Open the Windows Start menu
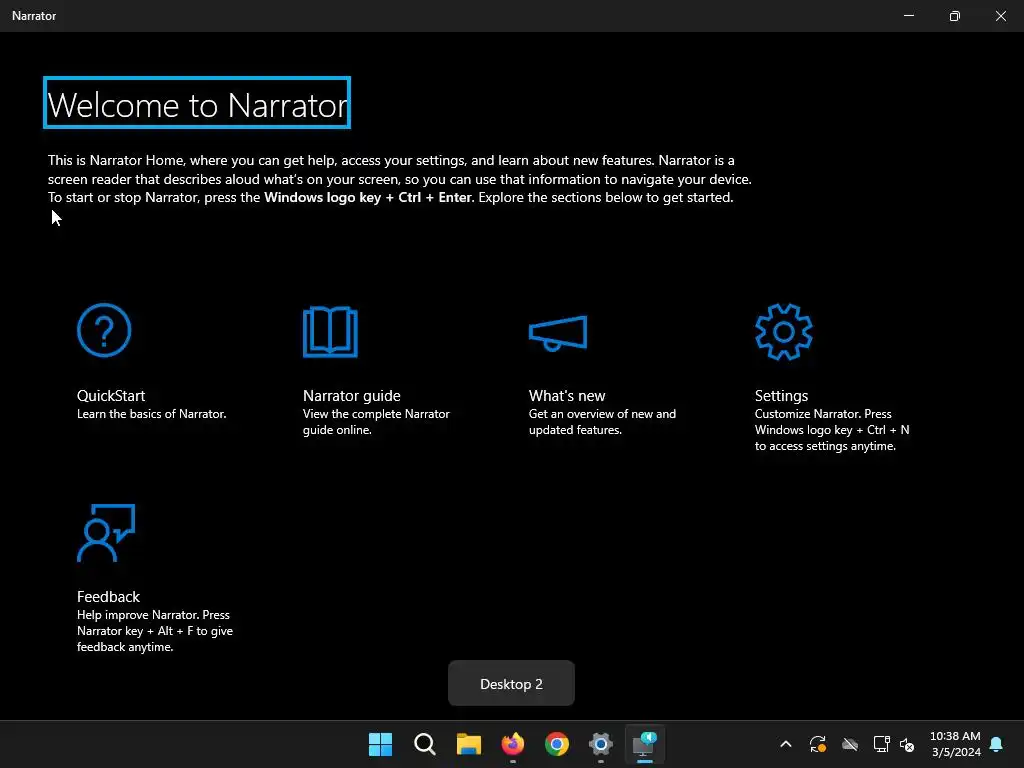1024x768 pixels. click(380, 744)
